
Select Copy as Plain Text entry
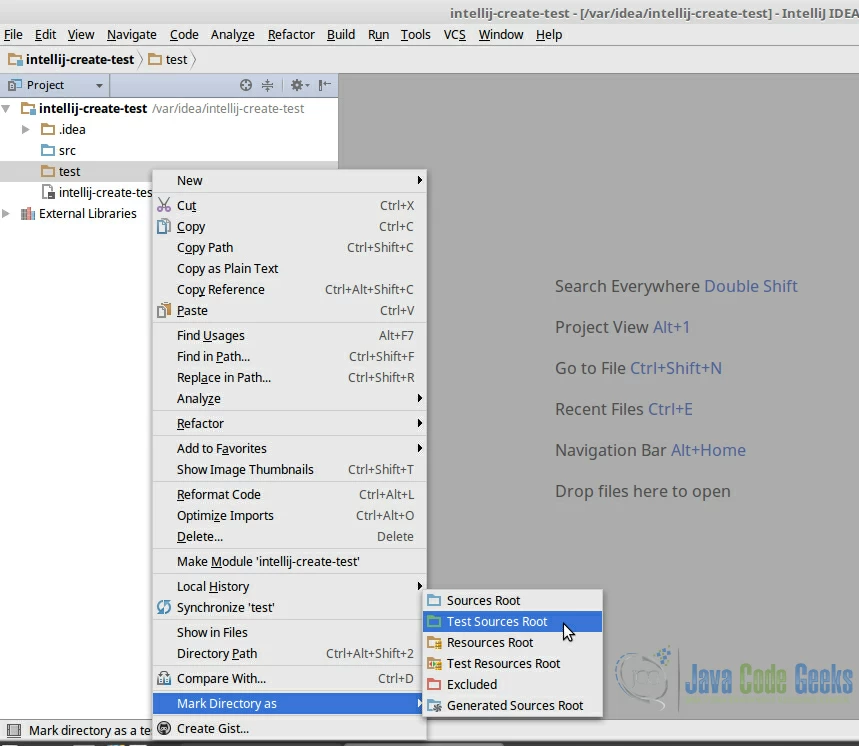289,268
